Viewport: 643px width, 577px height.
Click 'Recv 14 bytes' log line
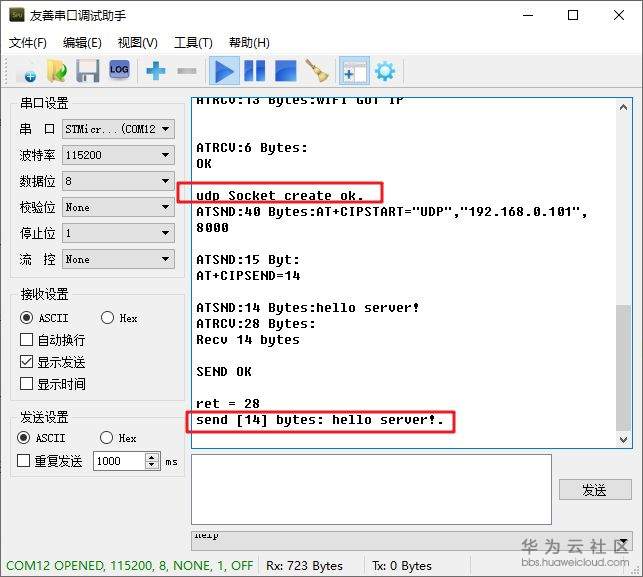tap(248, 340)
